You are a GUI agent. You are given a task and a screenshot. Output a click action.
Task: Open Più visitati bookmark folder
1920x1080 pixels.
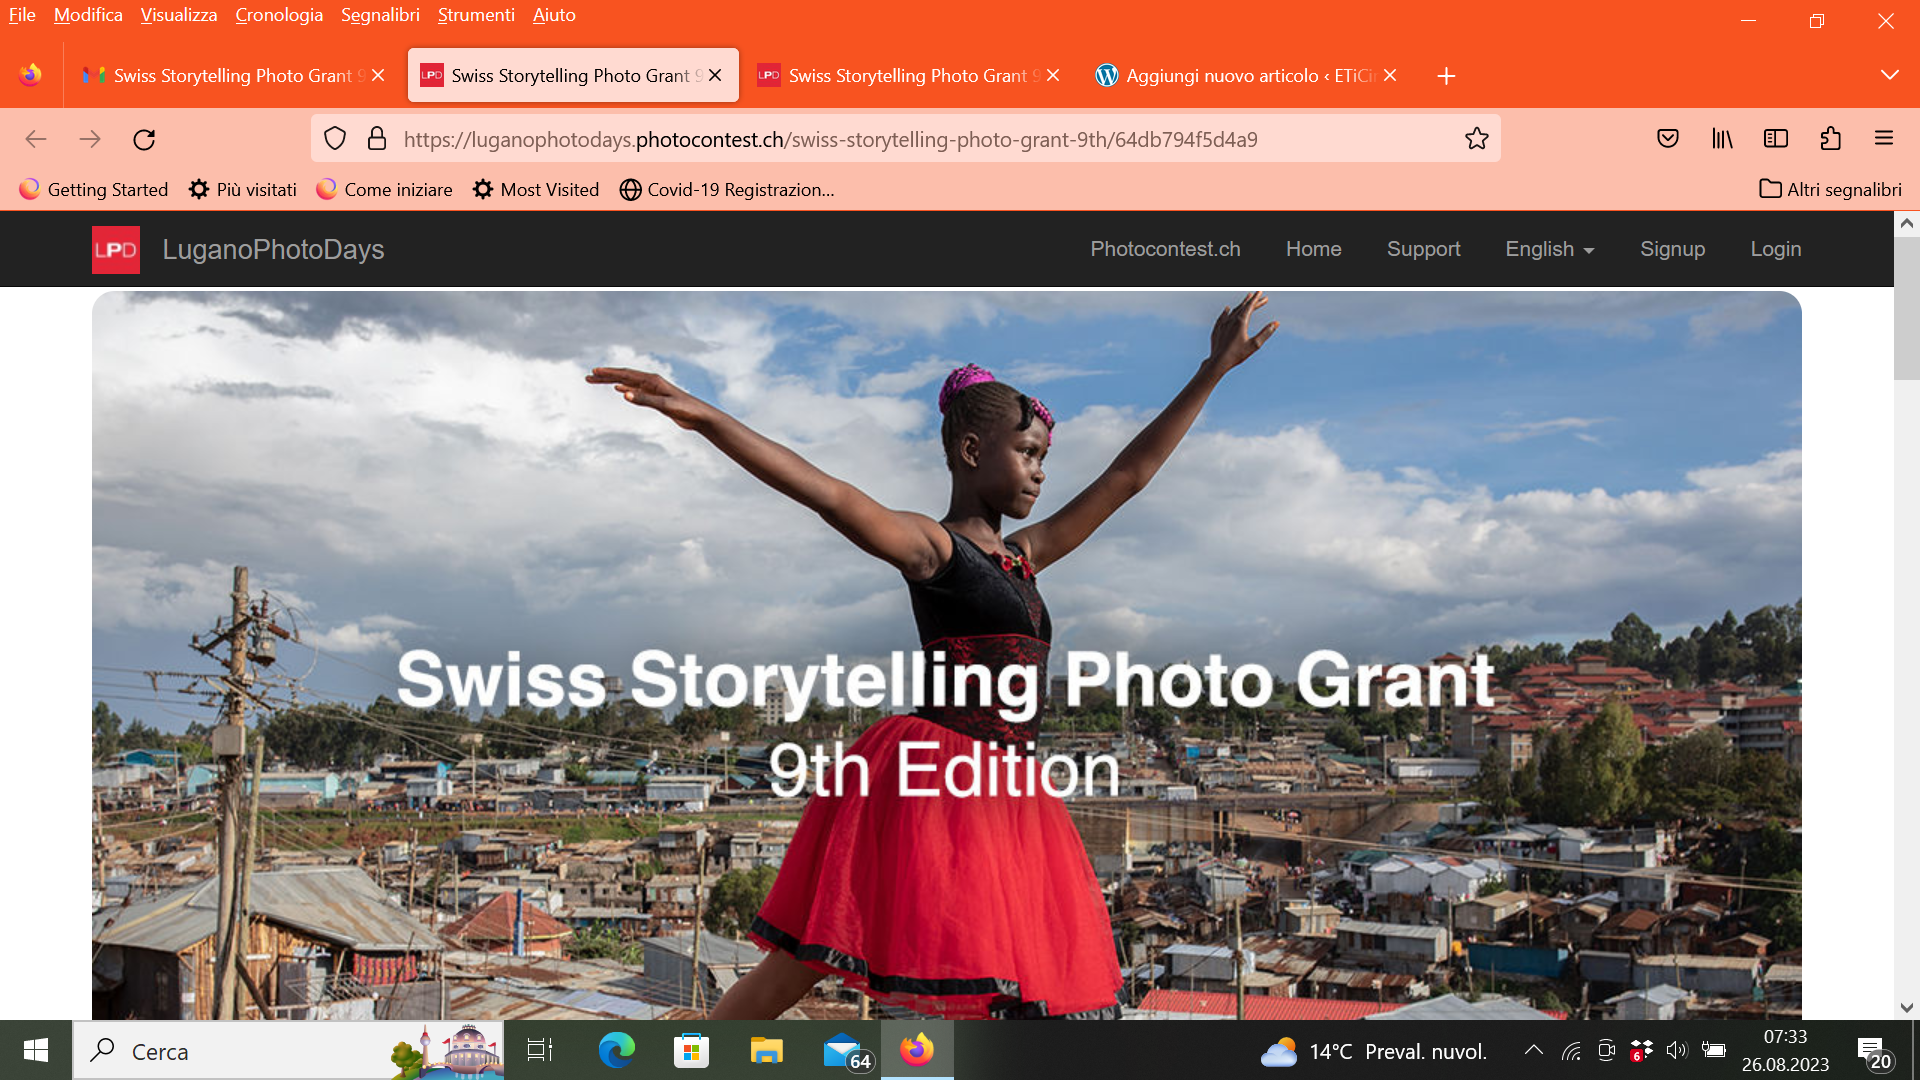(243, 189)
